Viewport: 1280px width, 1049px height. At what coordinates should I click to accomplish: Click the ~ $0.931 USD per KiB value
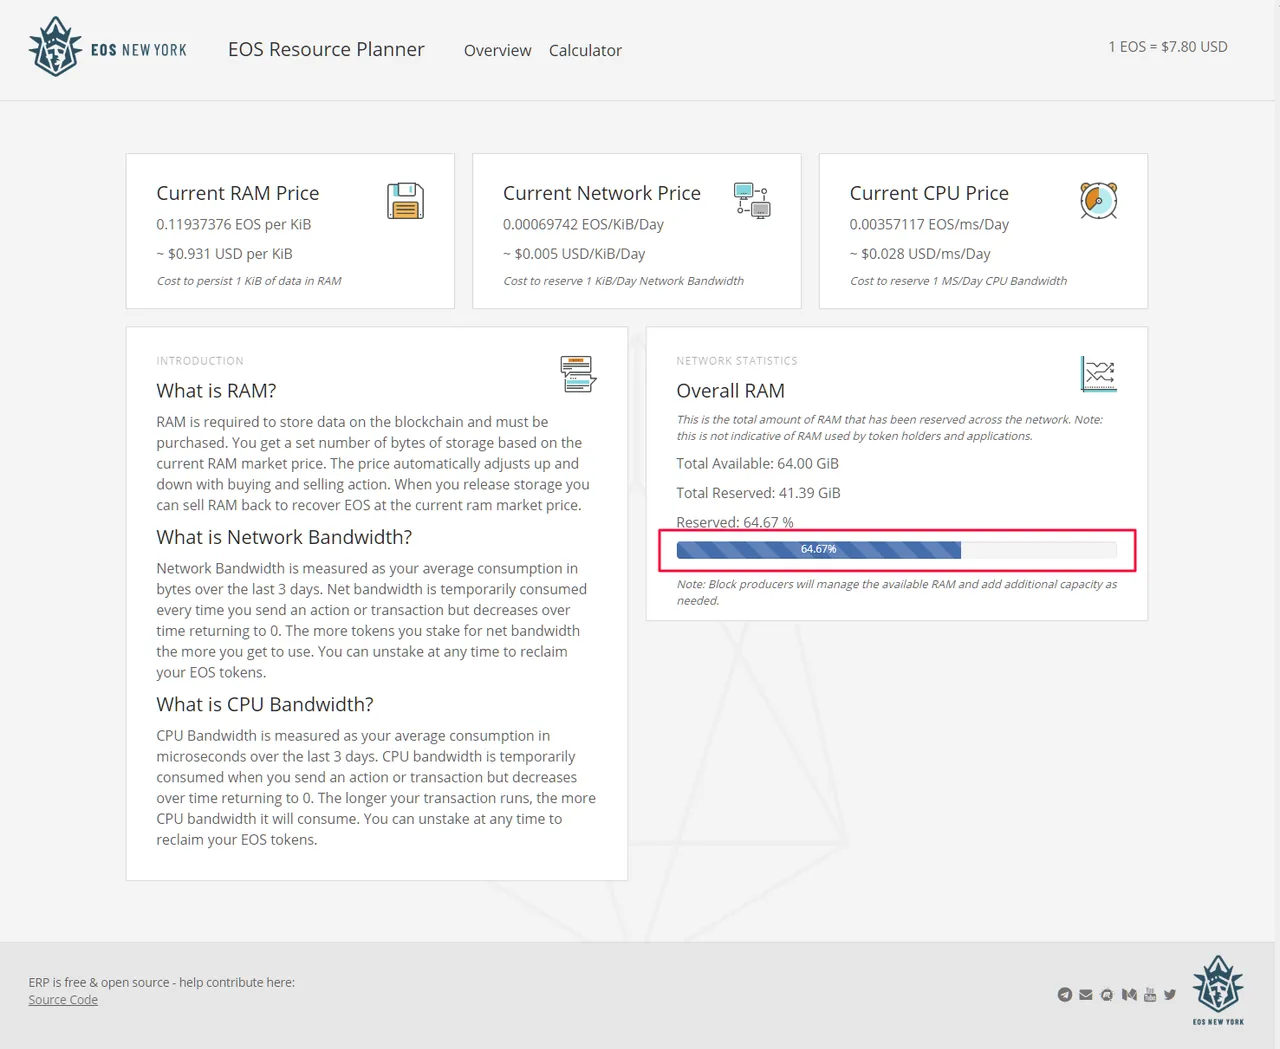225,254
